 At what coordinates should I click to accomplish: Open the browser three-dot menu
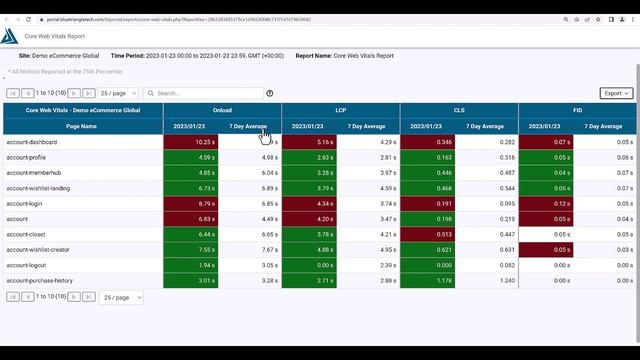point(633,19)
